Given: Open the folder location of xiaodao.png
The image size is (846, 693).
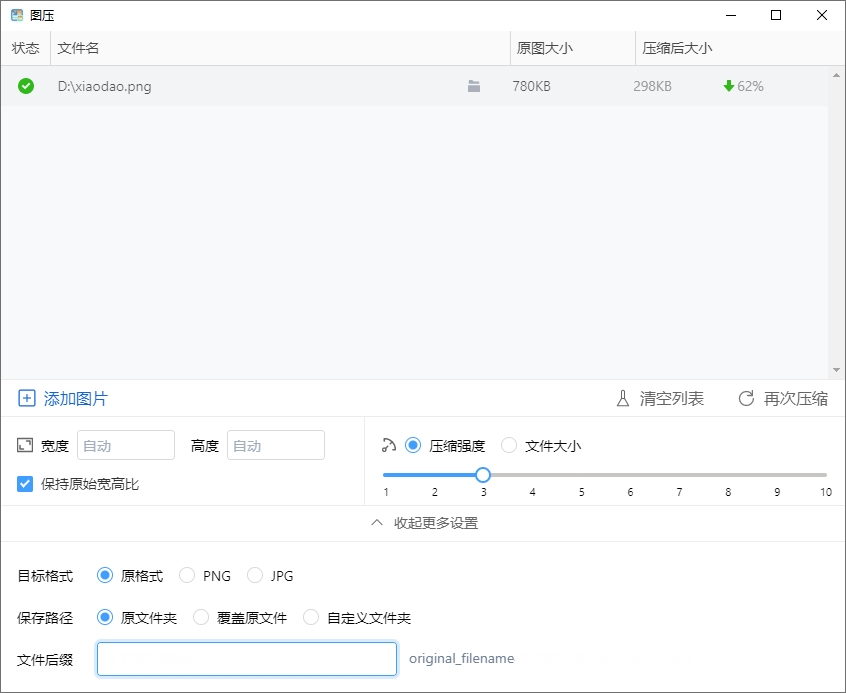Looking at the screenshot, I should pos(473,86).
